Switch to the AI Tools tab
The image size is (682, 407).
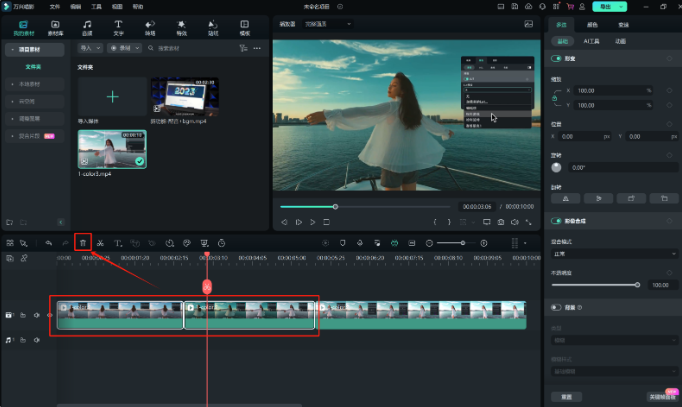(593, 41)
